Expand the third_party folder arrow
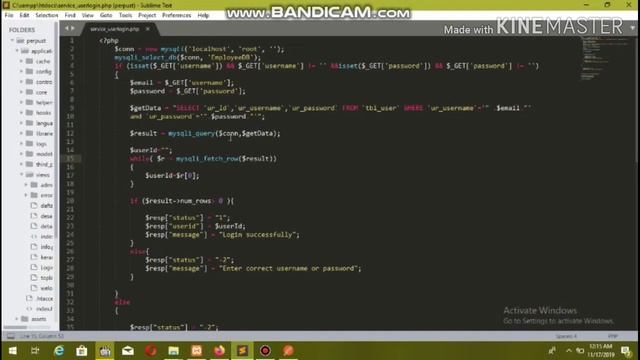Image resolution: width=640 pixels, height=360 pixels. [x=21, y=164]
